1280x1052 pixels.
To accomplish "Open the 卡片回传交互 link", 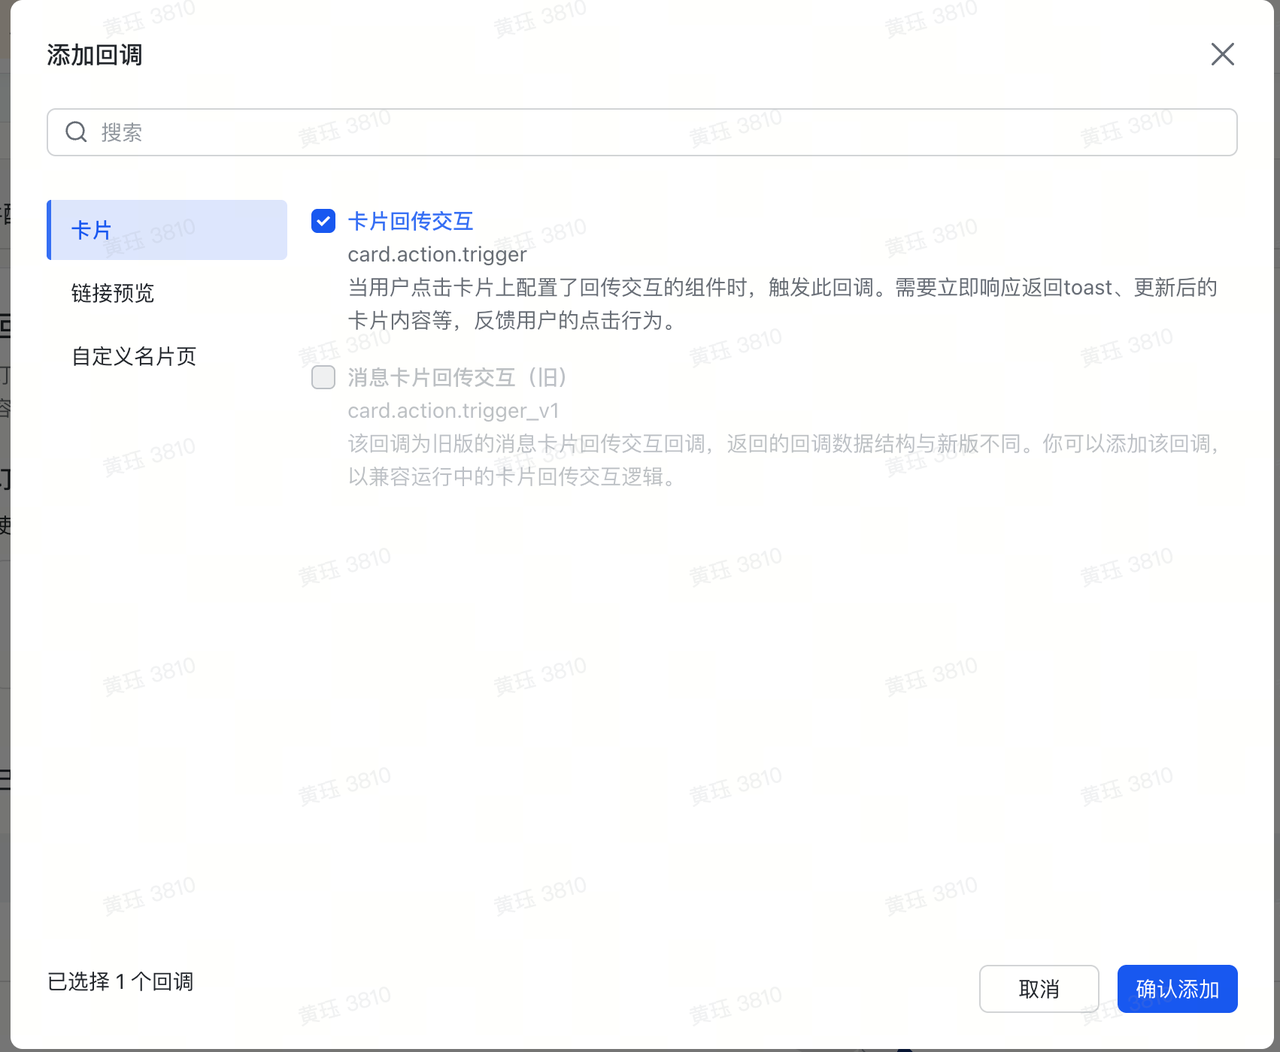I will tap(410, 221).
